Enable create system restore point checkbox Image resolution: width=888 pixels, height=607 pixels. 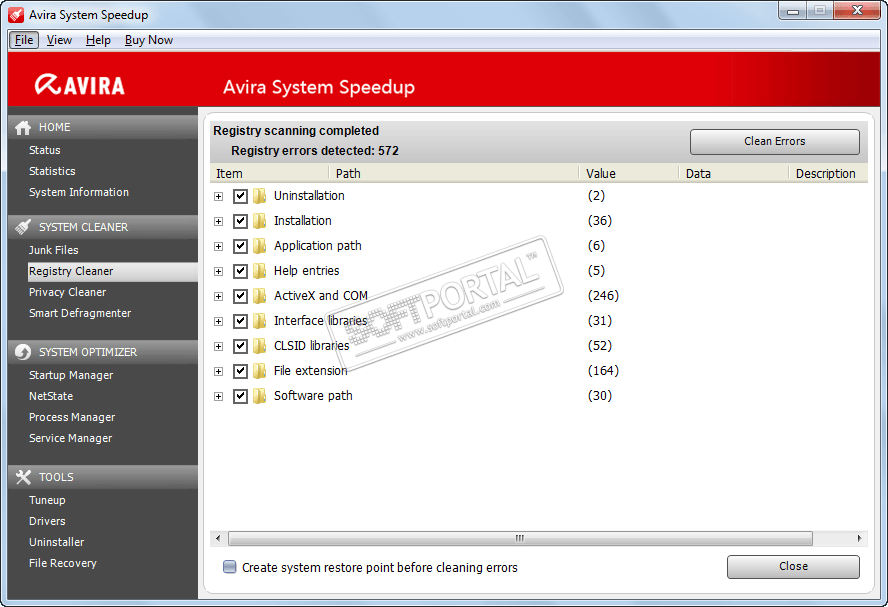(229, 567)
